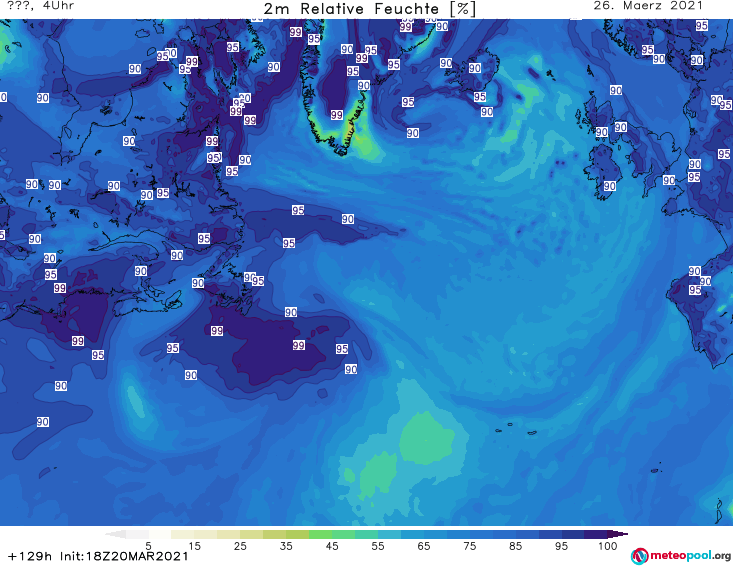Click the "???, 4Uhr" time label
Viewport: 733px width, 566px height.
41,6
